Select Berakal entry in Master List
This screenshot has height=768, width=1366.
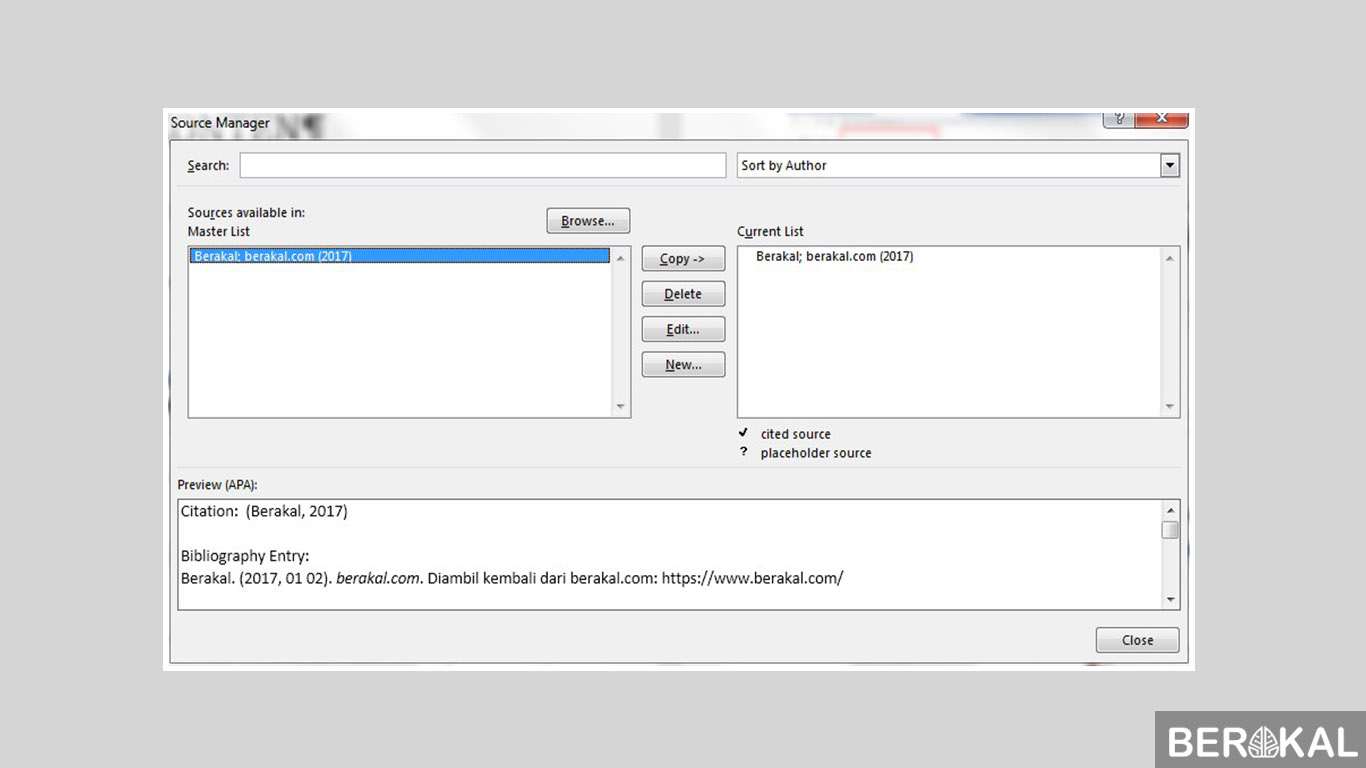click(399, 256)
